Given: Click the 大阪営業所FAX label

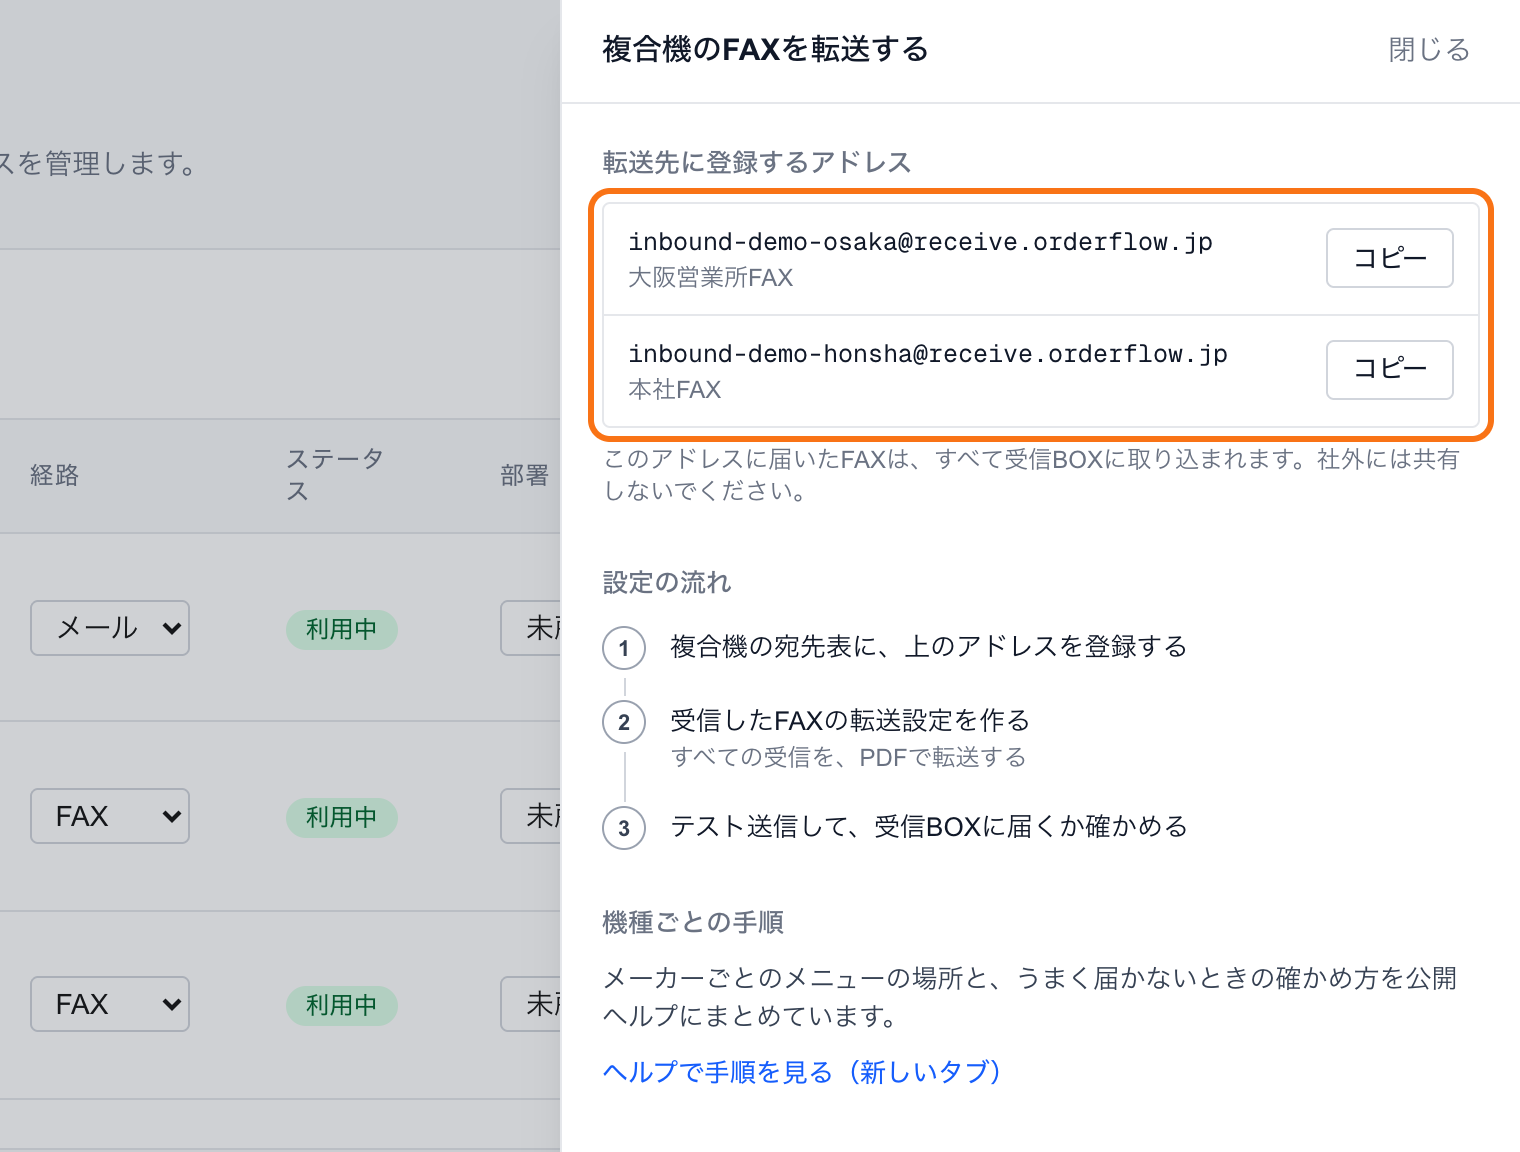Looking at the screenshot, I should 710,277.
